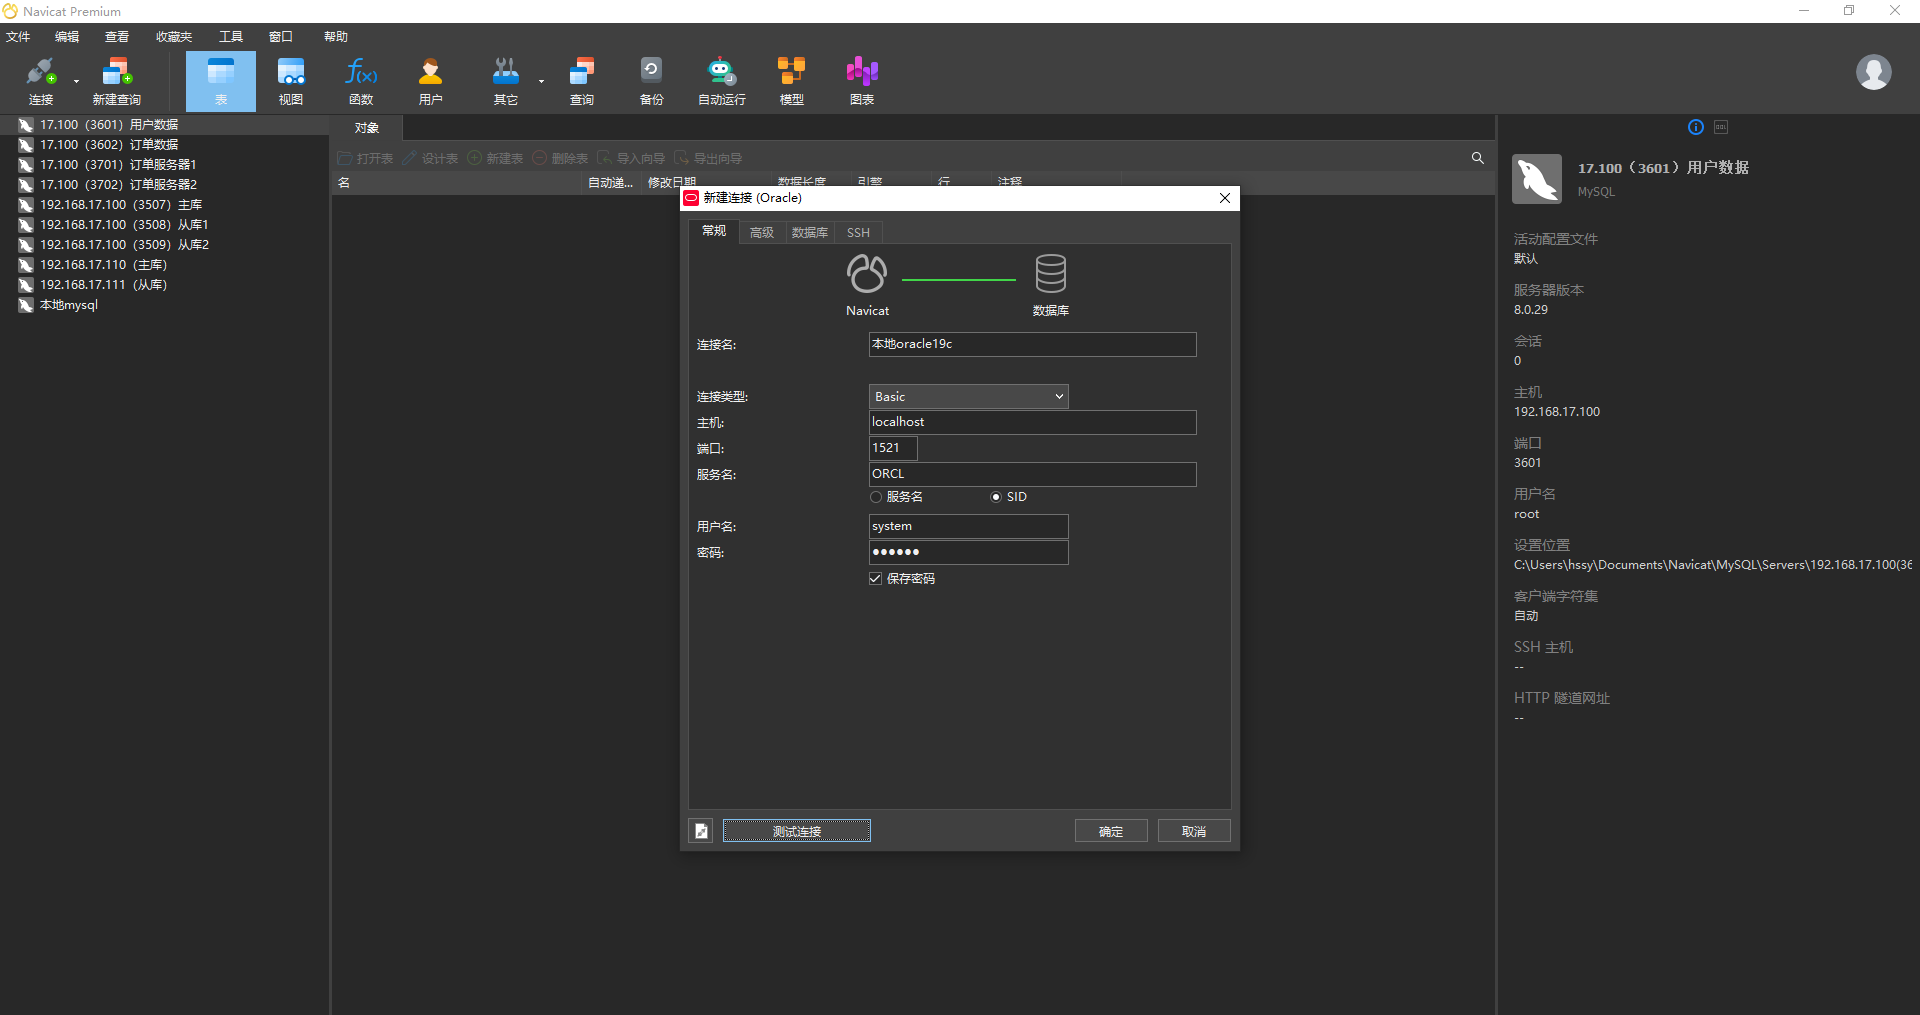Viewport: 1920px width, 1015px height.
Task: Select connection 17.100 (3602) 订单数据
Action: (x=164, y=145)
